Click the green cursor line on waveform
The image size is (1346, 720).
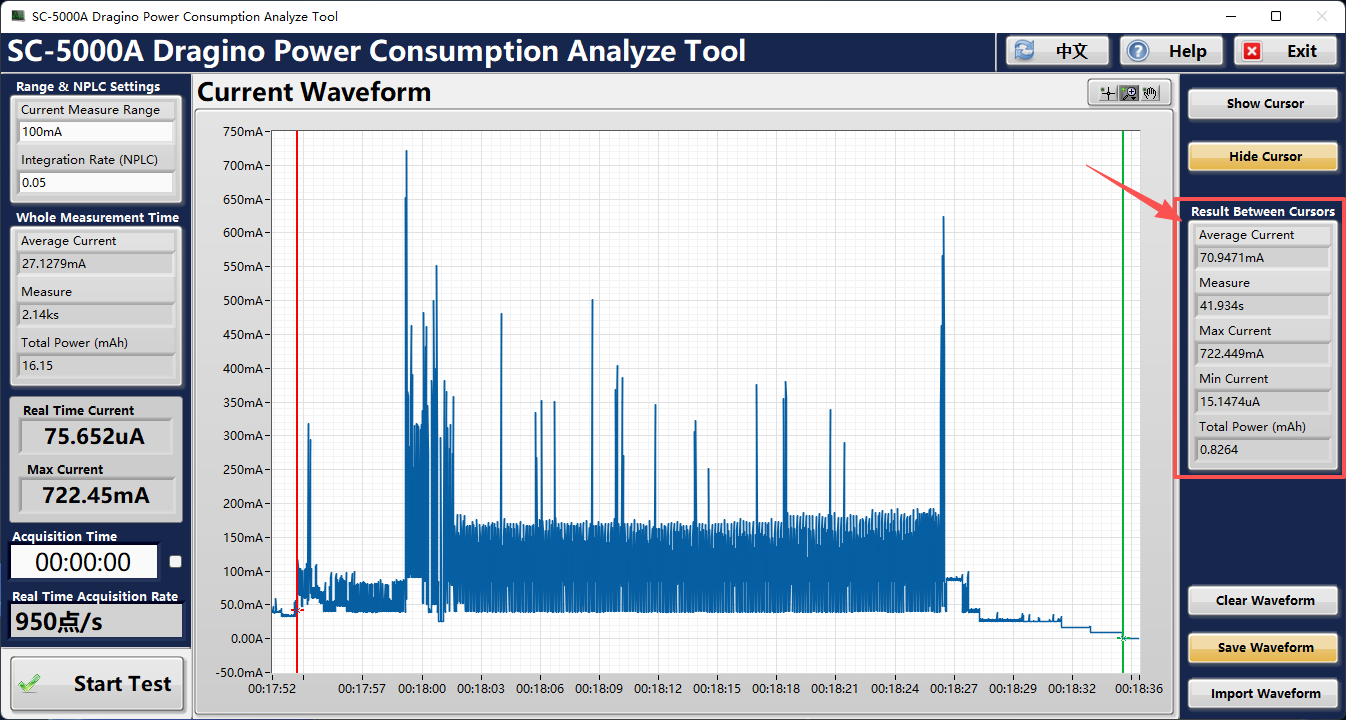pos(1123,400)
